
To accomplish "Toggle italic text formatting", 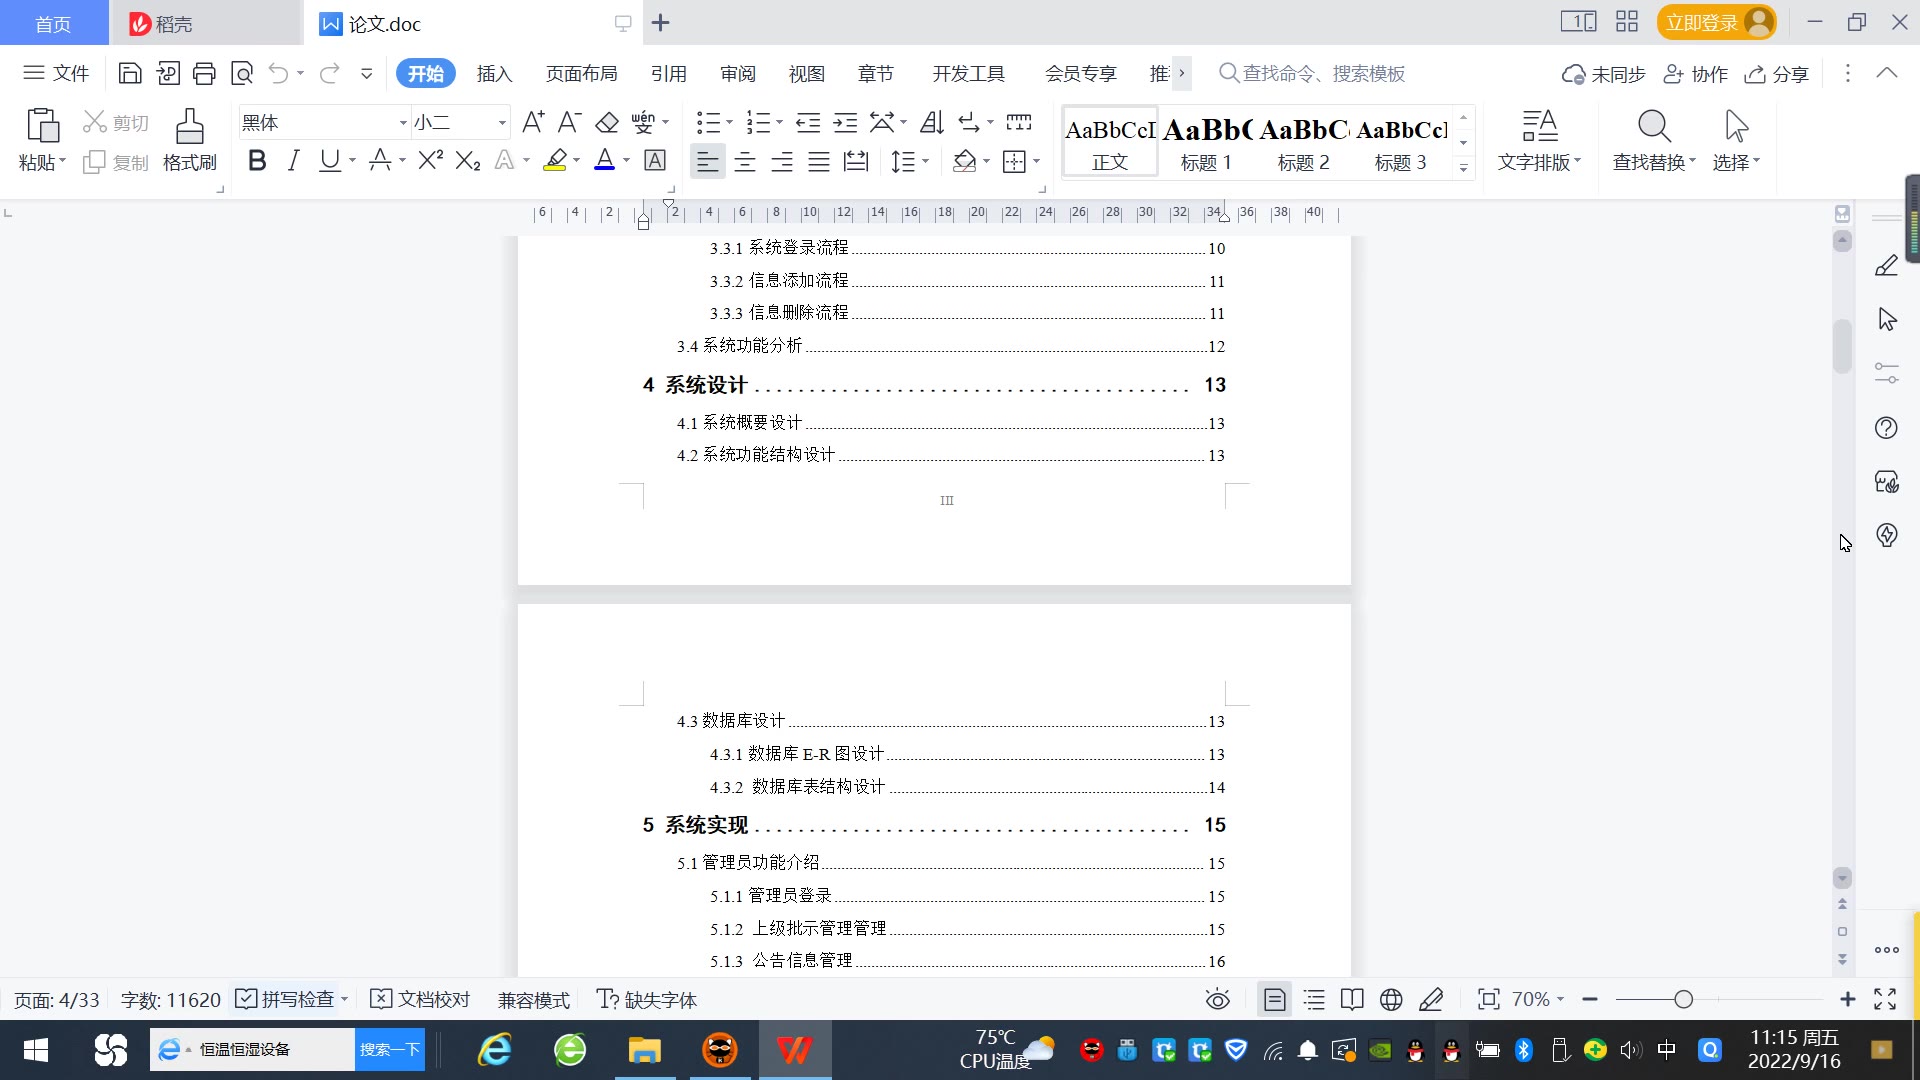I will [293, 160].
